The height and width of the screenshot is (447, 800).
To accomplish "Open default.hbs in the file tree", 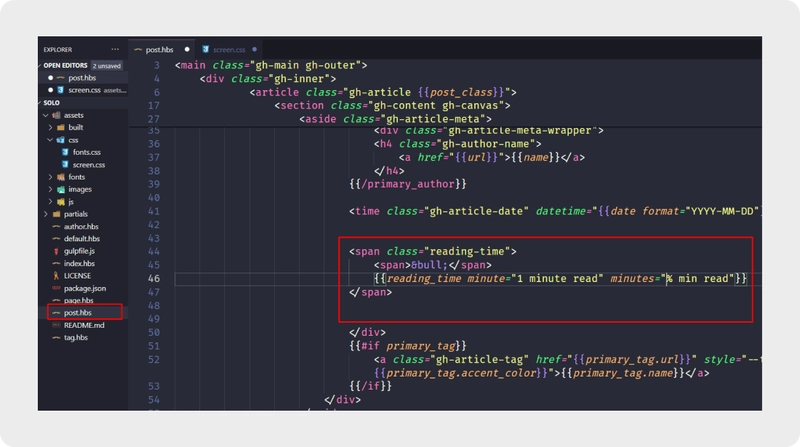I will [x=82, y=239].
